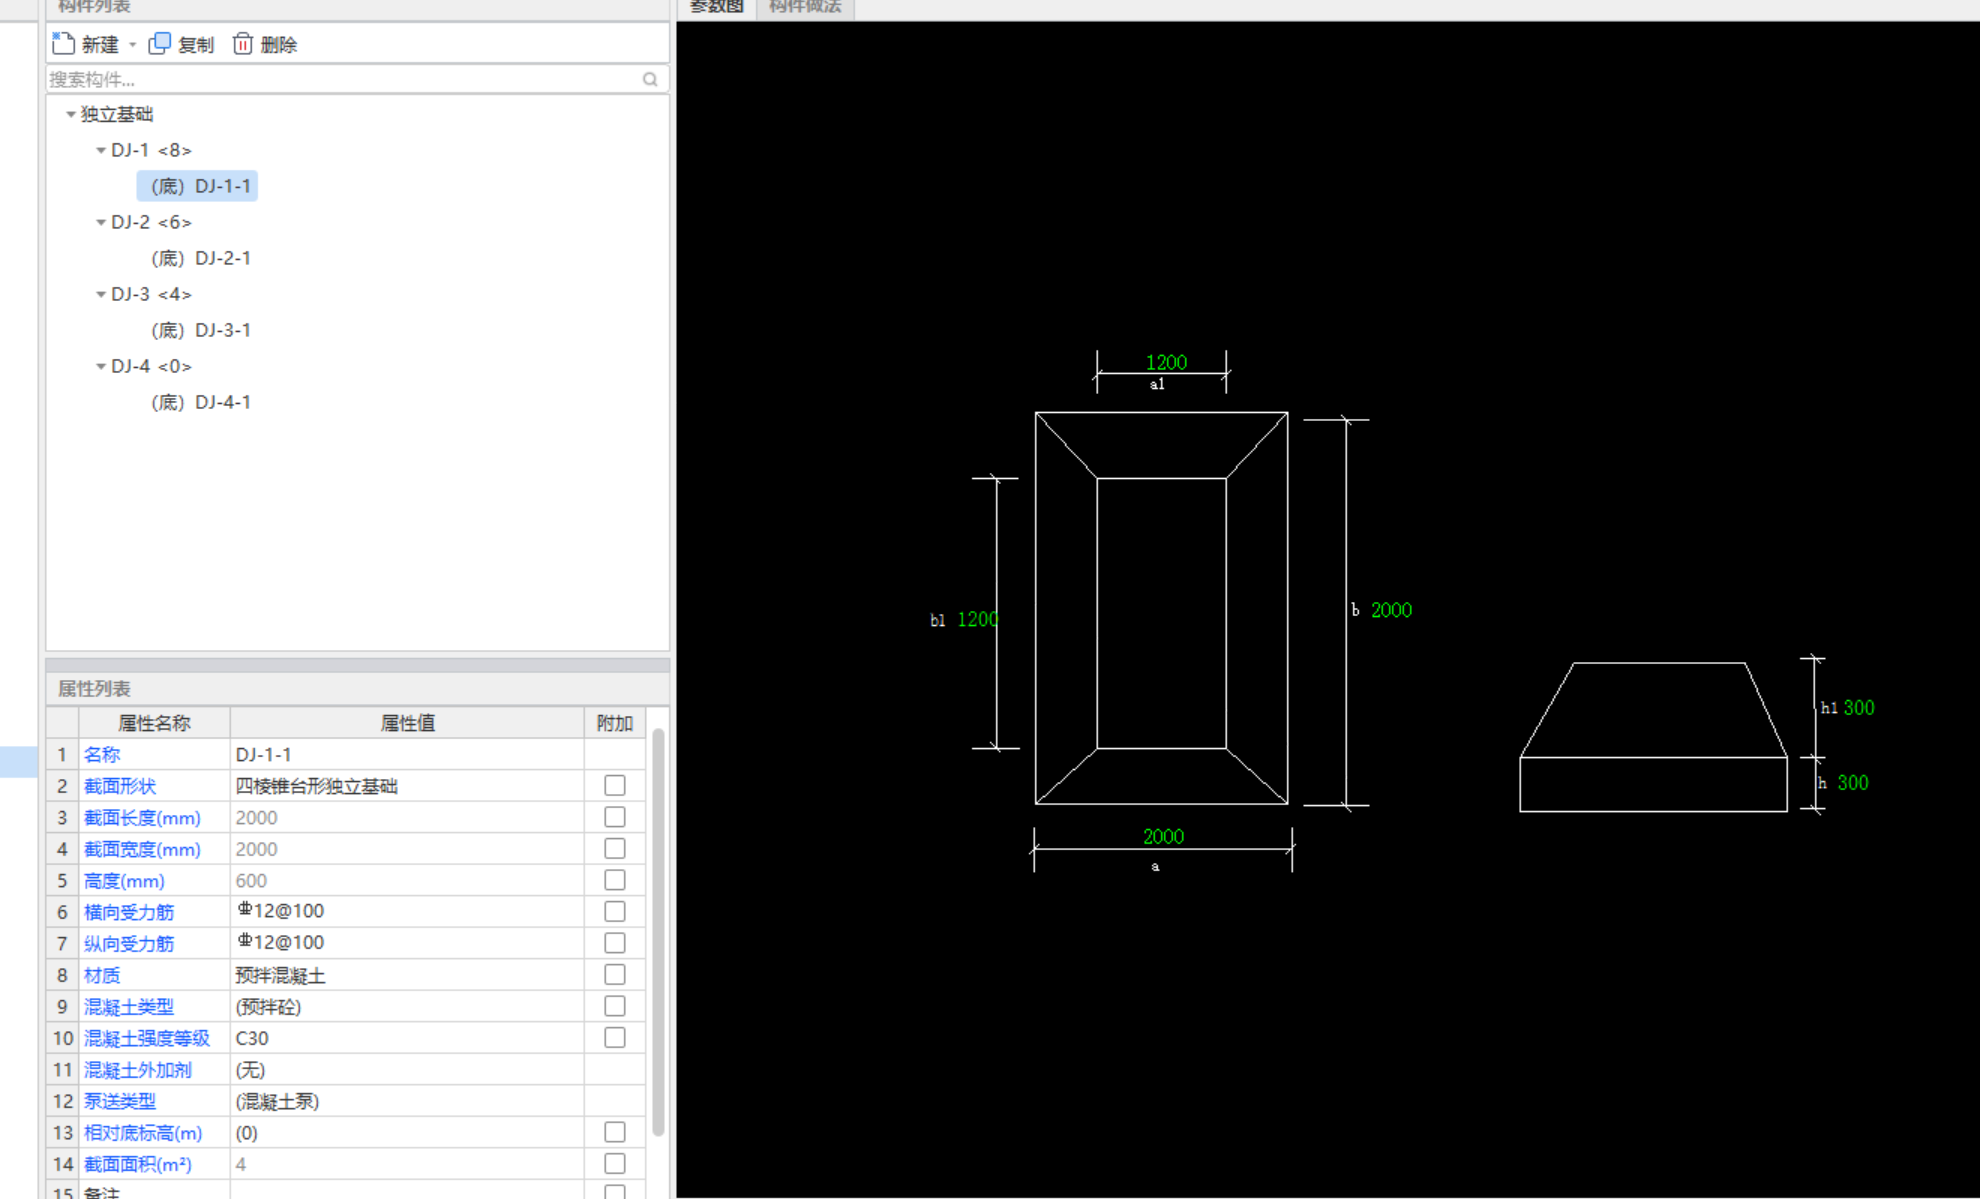Tick the 附加 checkbox for 高度
Viewport: 1980px width, 1199px height.
coord(615,880)
